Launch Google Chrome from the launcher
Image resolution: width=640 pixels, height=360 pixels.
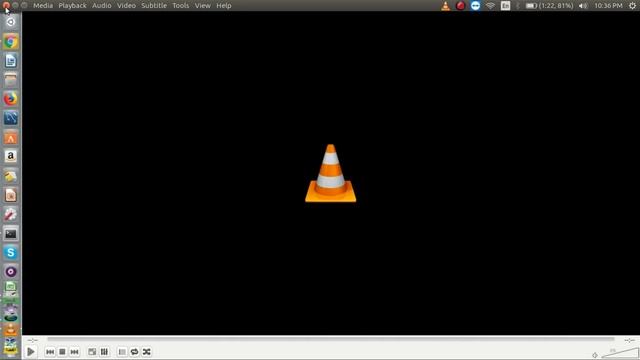(x=11, y=42)
